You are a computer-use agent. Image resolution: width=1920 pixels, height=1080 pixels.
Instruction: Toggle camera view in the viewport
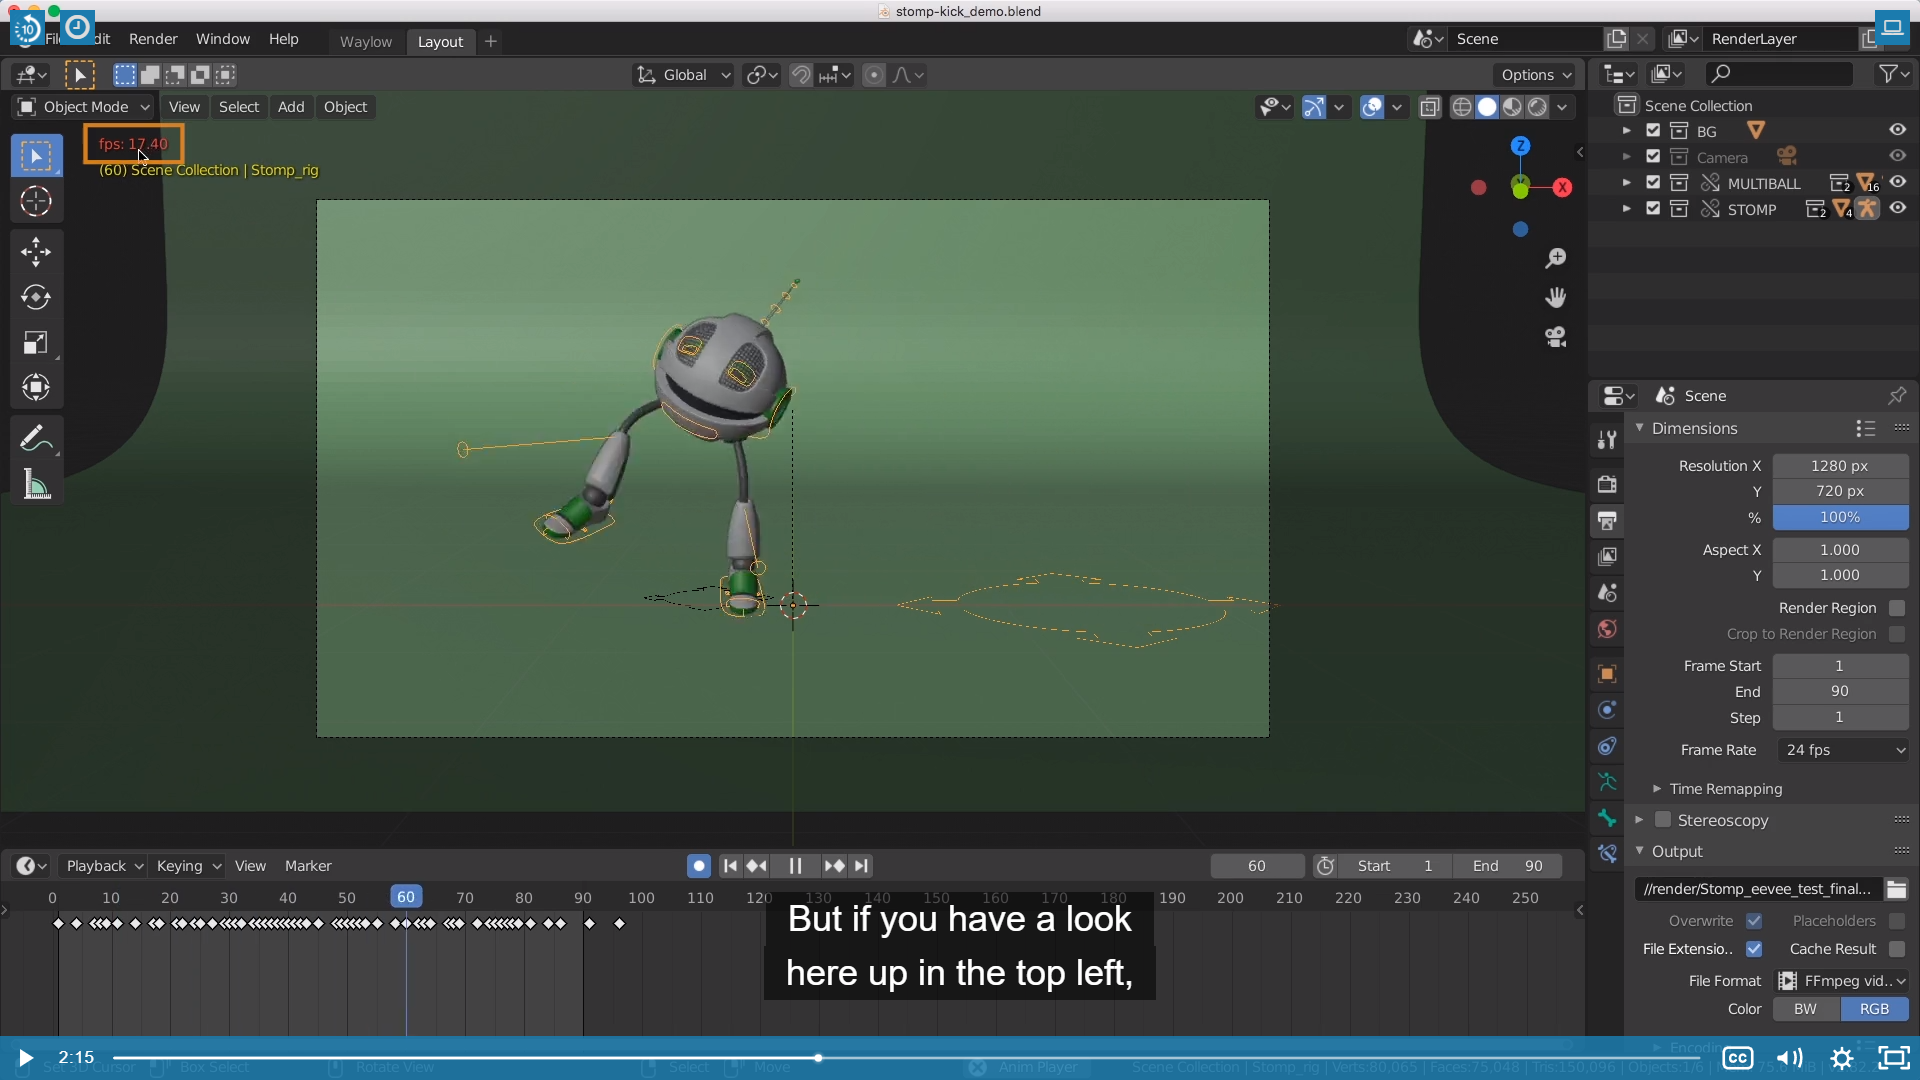coord(1555,337)
